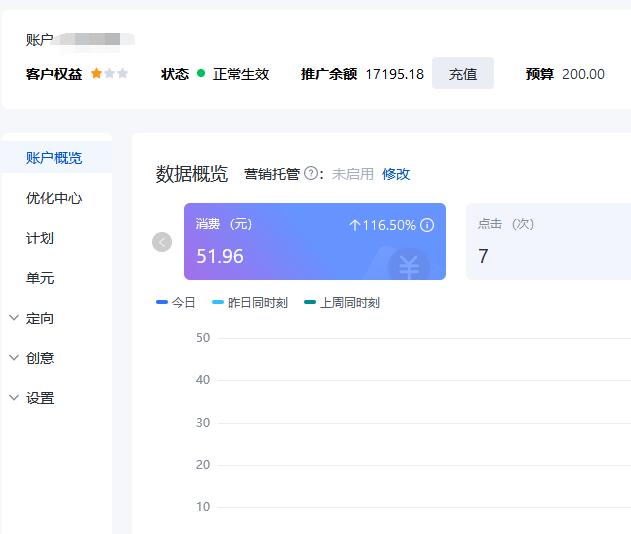Click the 修改 link for 营销托管
The width and height of the screenshot is (631, 534).
(396, 174)
